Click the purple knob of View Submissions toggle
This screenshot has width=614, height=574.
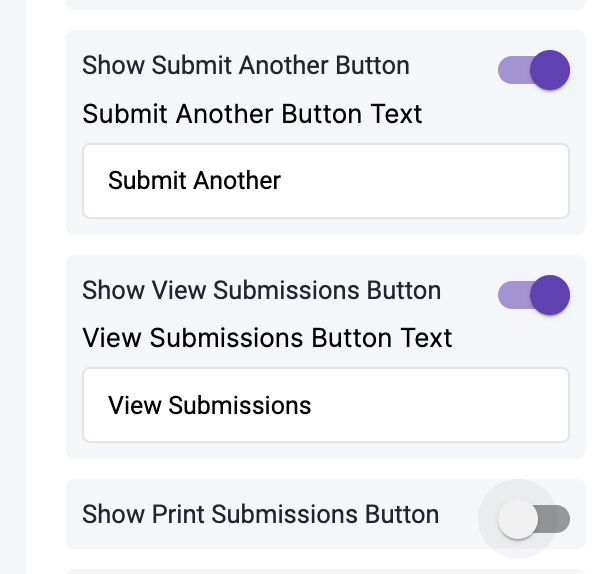(549, 295)
